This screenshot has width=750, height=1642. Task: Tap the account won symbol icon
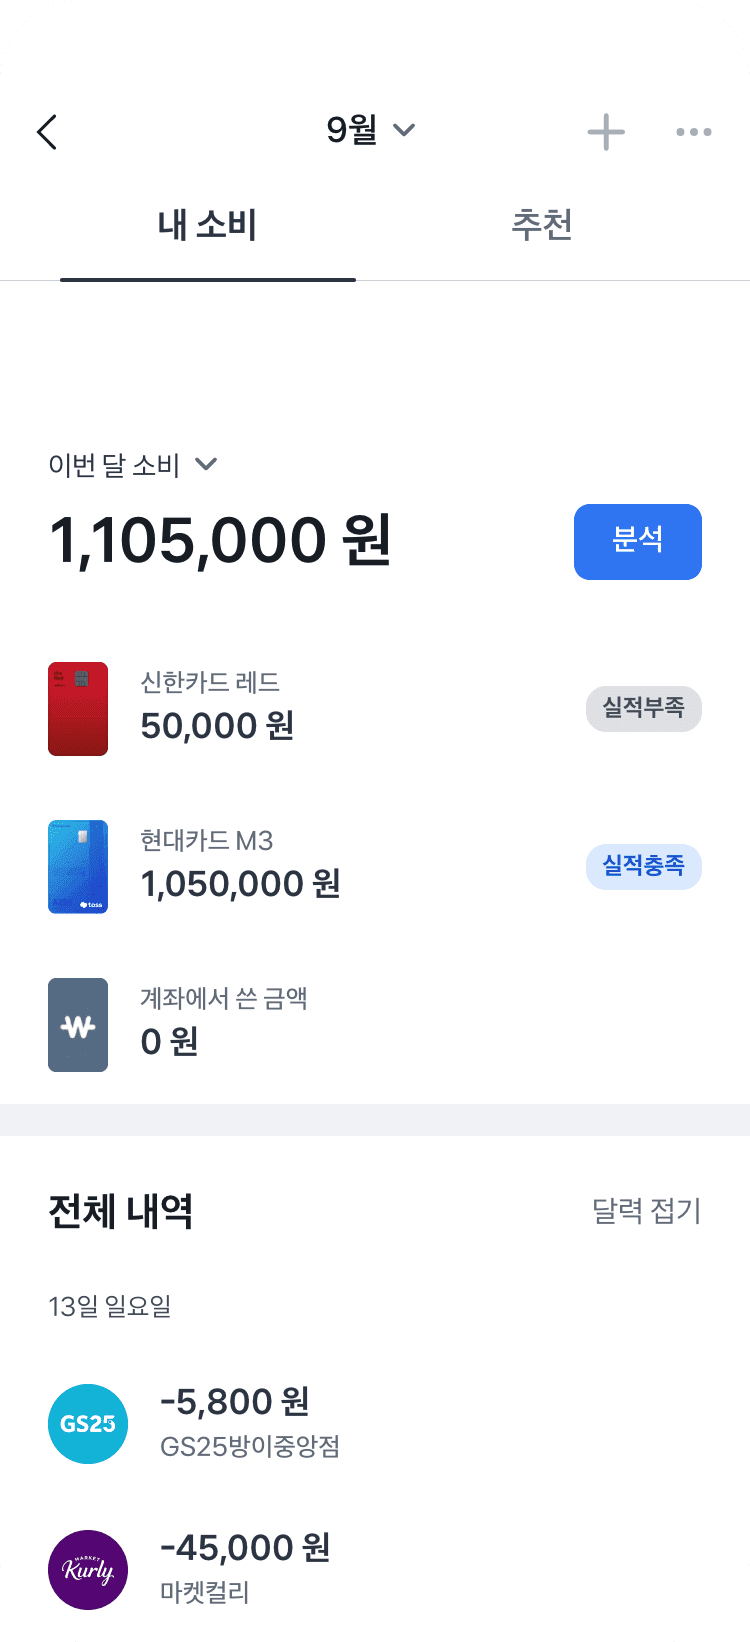[78, 1024]
